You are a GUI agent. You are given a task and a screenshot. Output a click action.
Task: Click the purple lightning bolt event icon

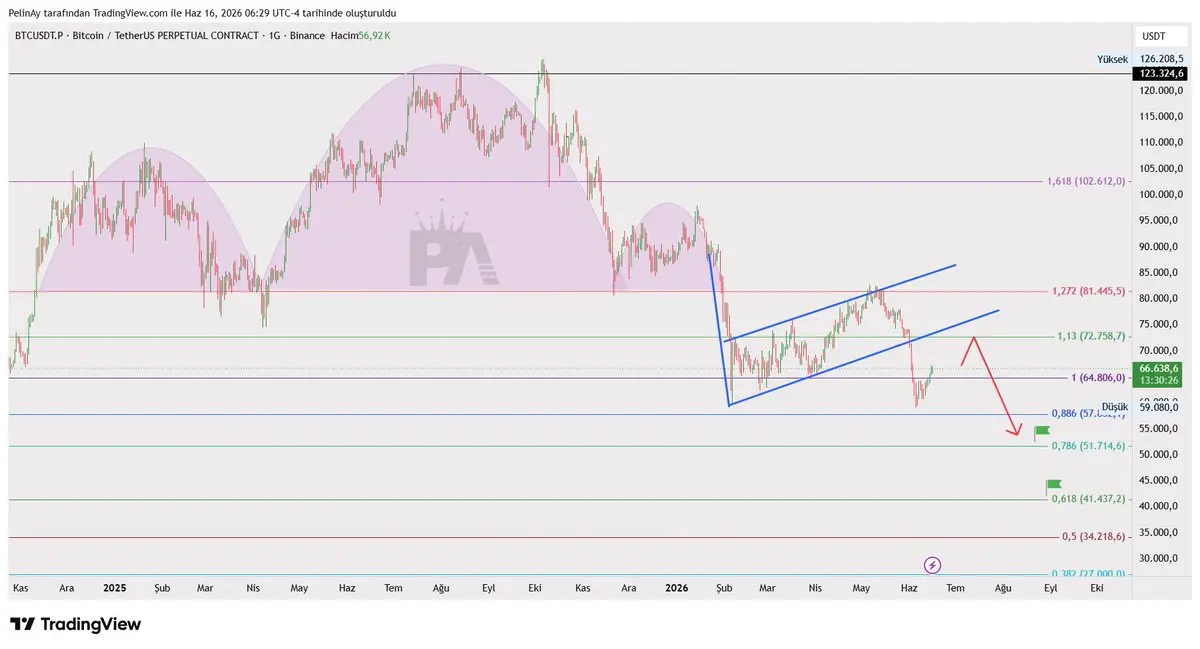pos(932,565)
